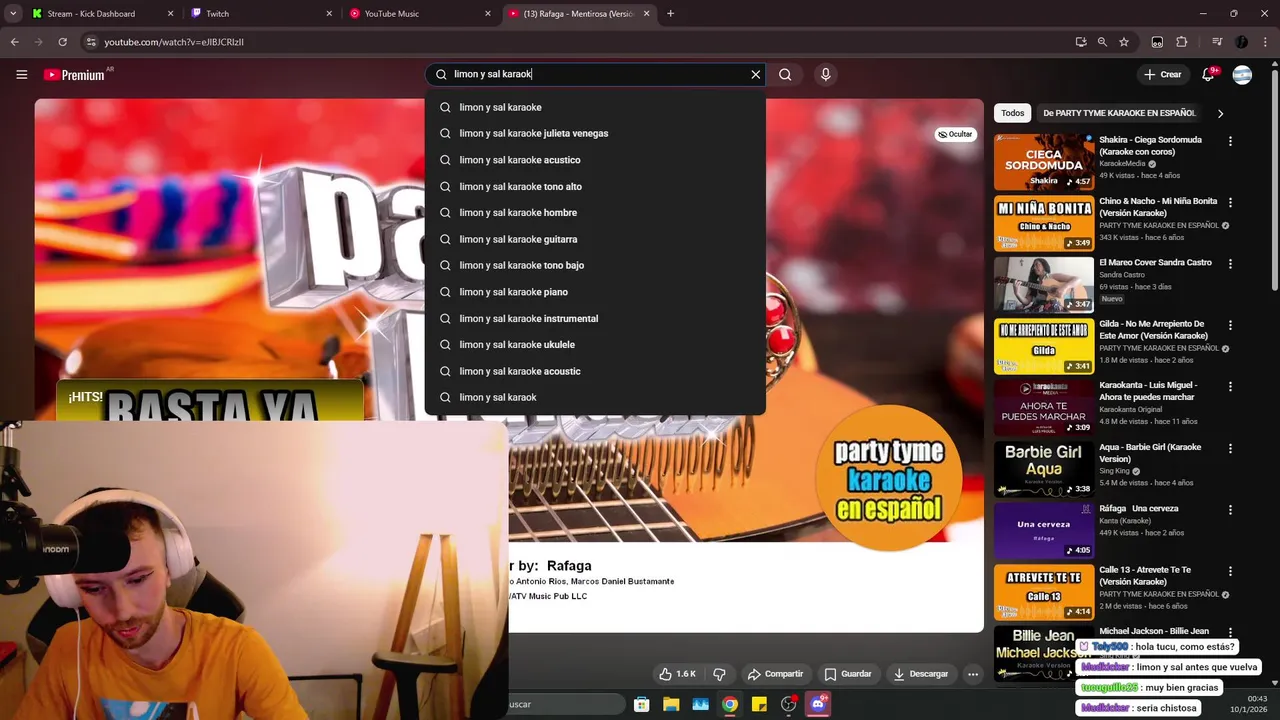Select the Todos filter chip
The height and width of the screenshot is (720, 1280).
[1012, 113]
